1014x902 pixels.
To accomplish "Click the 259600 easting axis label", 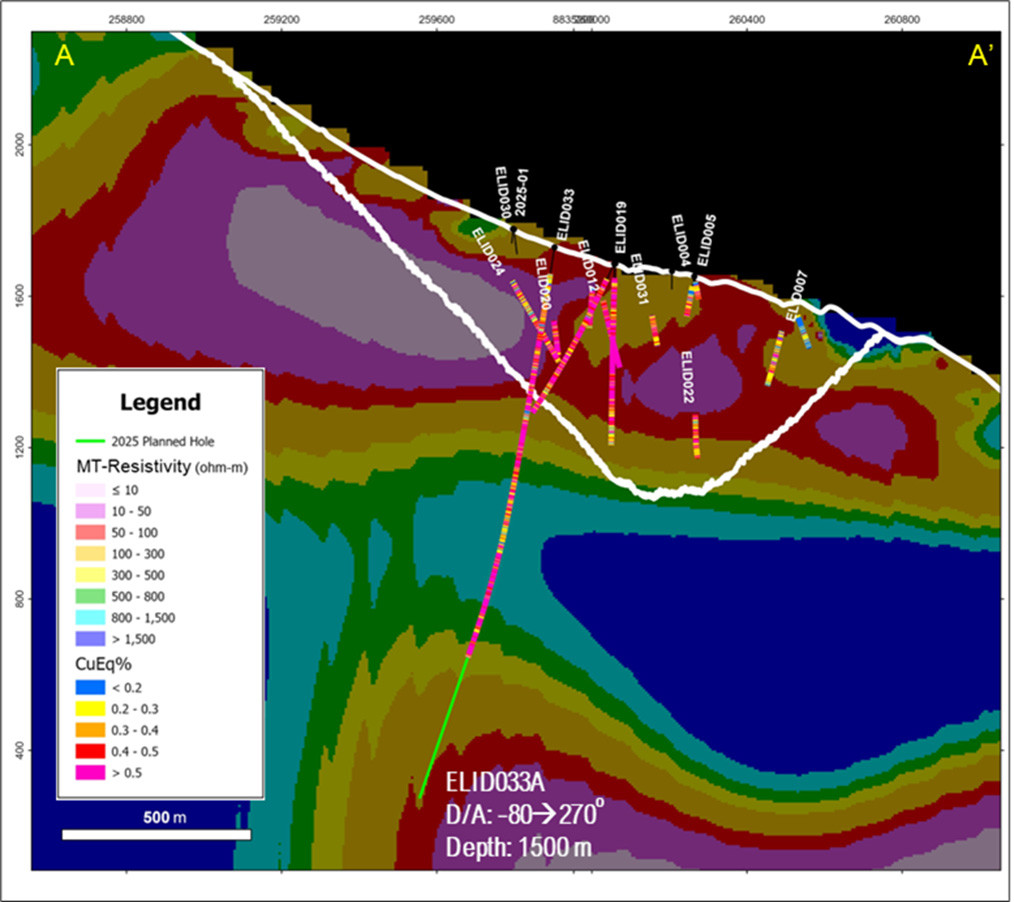I will coord(437,19).
